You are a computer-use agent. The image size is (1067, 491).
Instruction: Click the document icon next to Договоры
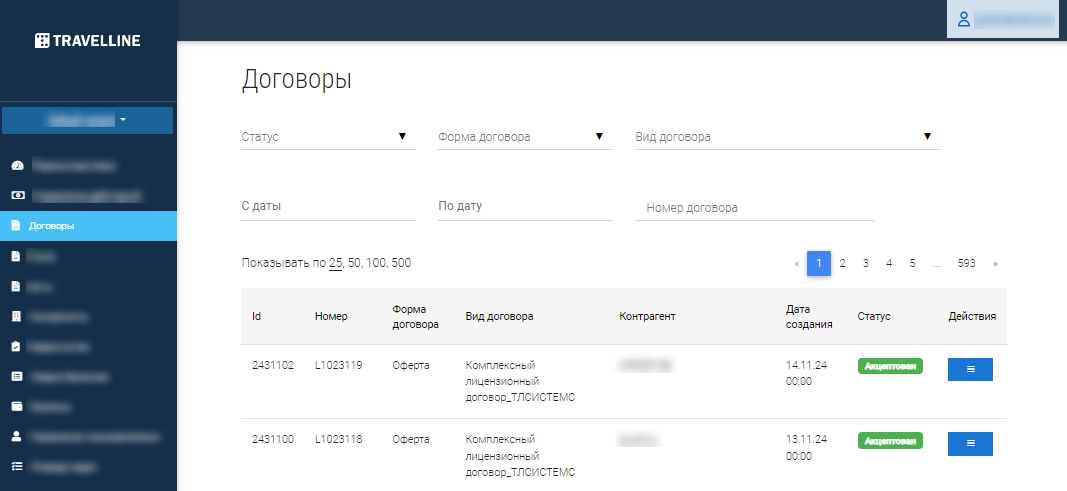[16, 226]
